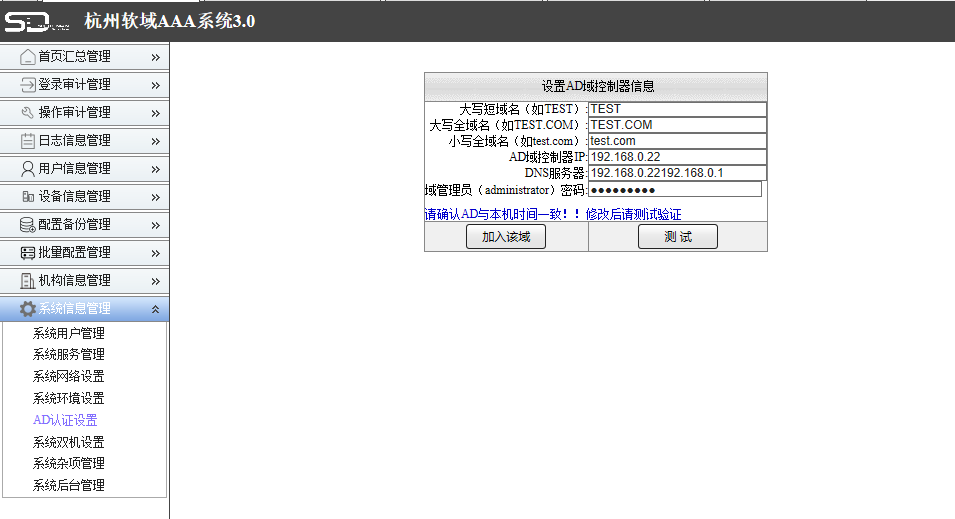The height and width of the screenshot is (519, 955).
Task: Focus the AD域控制器IP field
Action: point(677,157)
